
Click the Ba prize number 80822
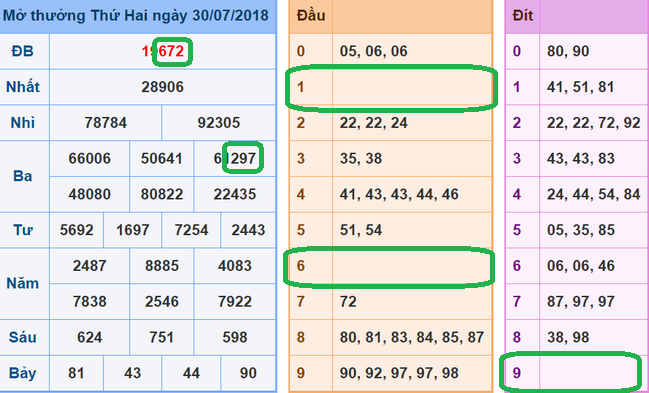(161, 194)
